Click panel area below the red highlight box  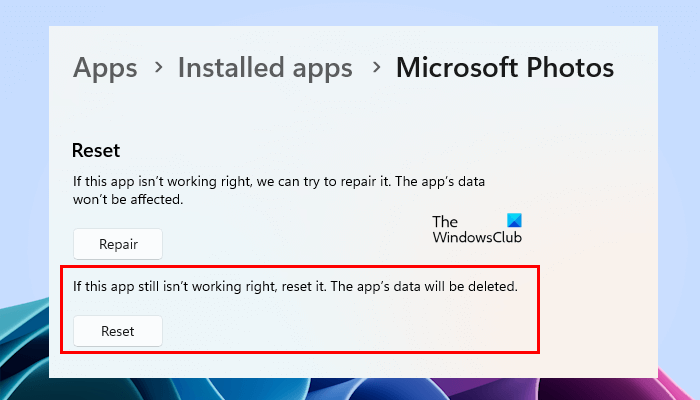(x=350, y=365)
